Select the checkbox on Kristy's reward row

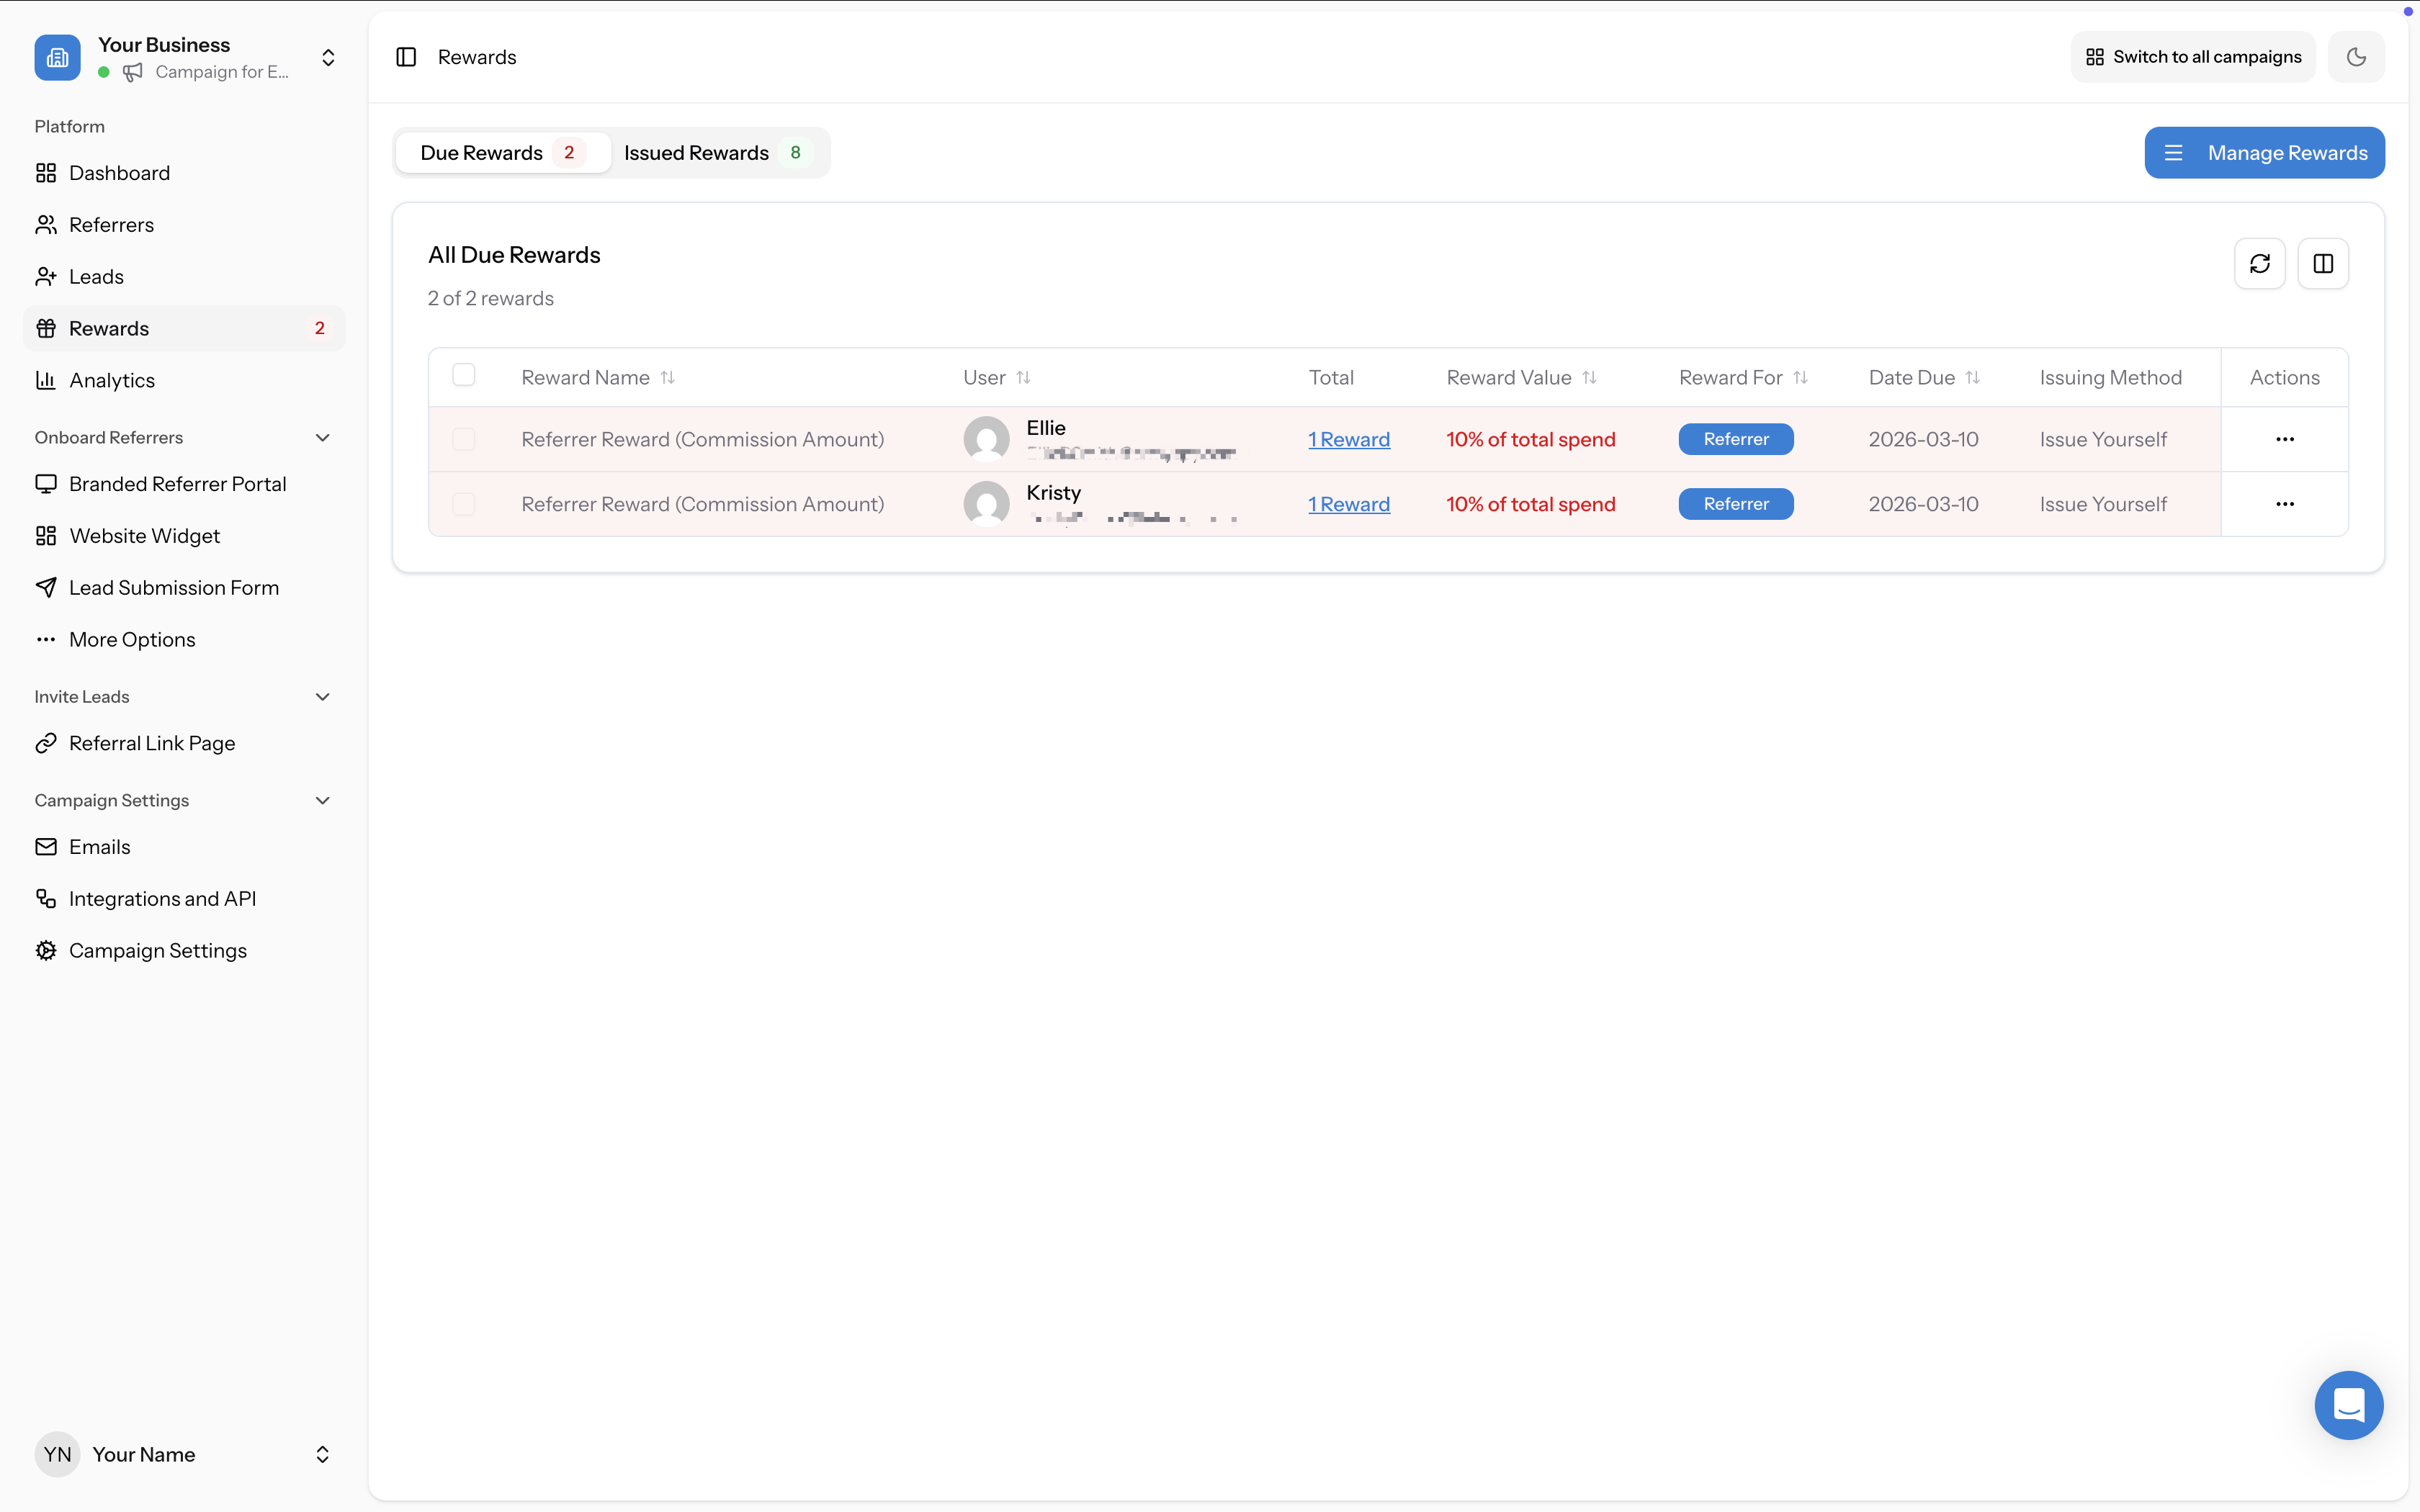pyautogui.click(x=464, y=503)
